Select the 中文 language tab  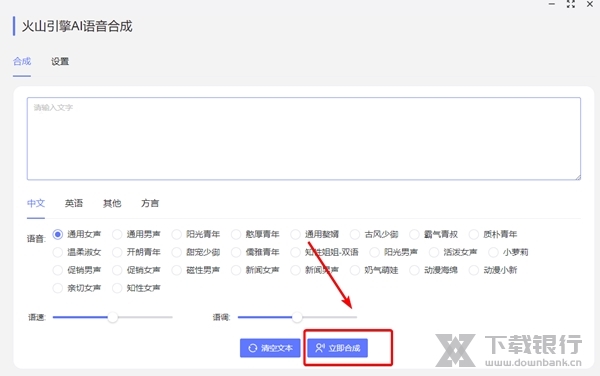tap(36, 203)
